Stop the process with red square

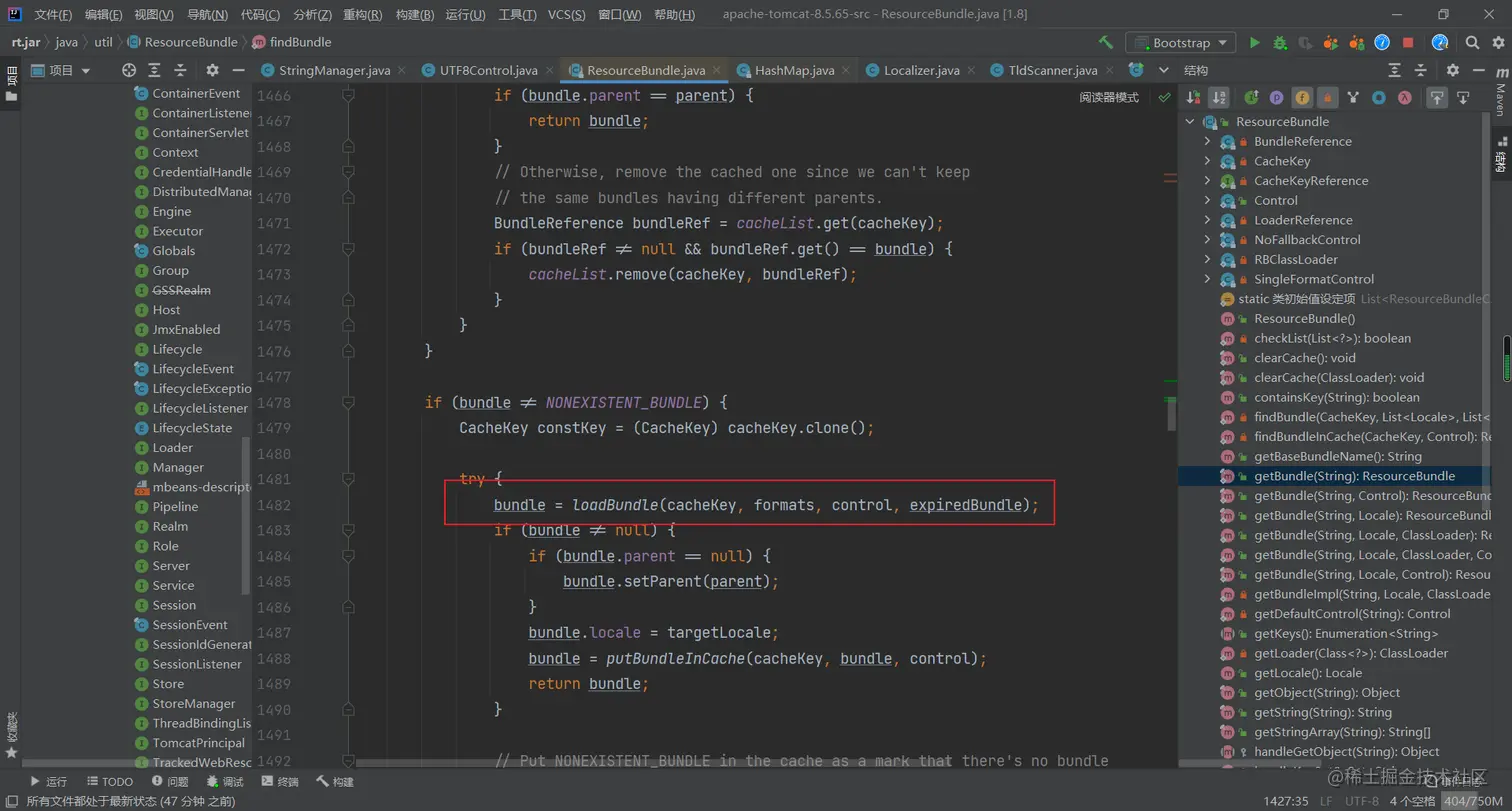pyautogui.click(x=1408, y=42)
